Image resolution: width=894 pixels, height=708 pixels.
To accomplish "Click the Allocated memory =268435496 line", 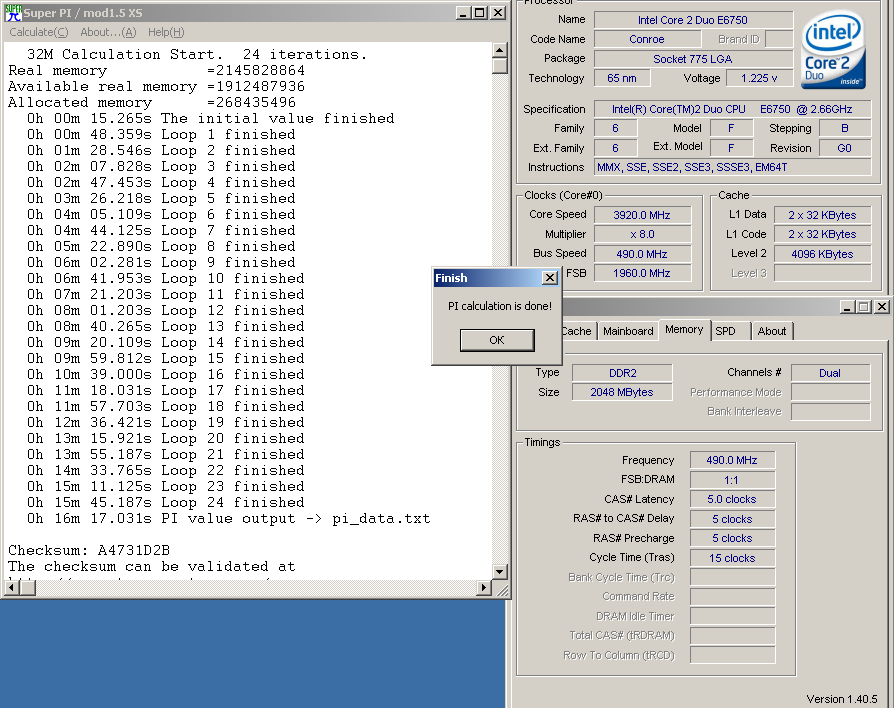I will 152,102.
